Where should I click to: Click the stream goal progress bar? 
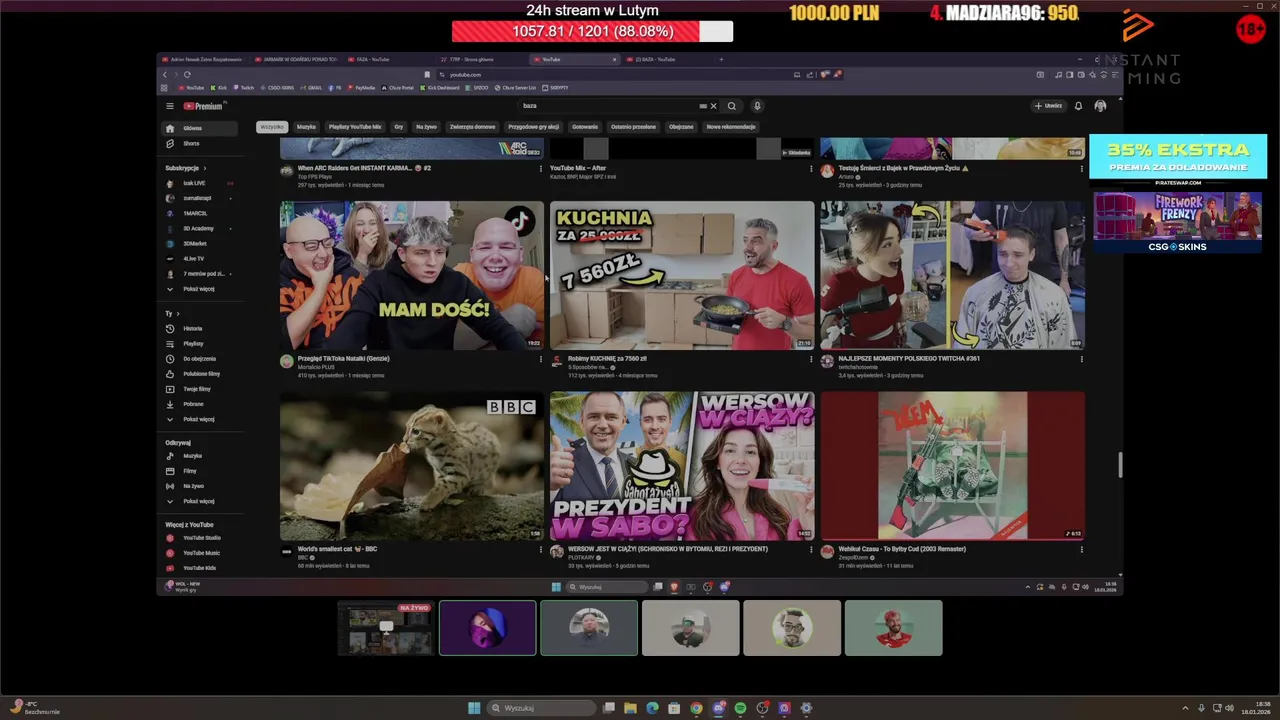click(x=592, y=31)
